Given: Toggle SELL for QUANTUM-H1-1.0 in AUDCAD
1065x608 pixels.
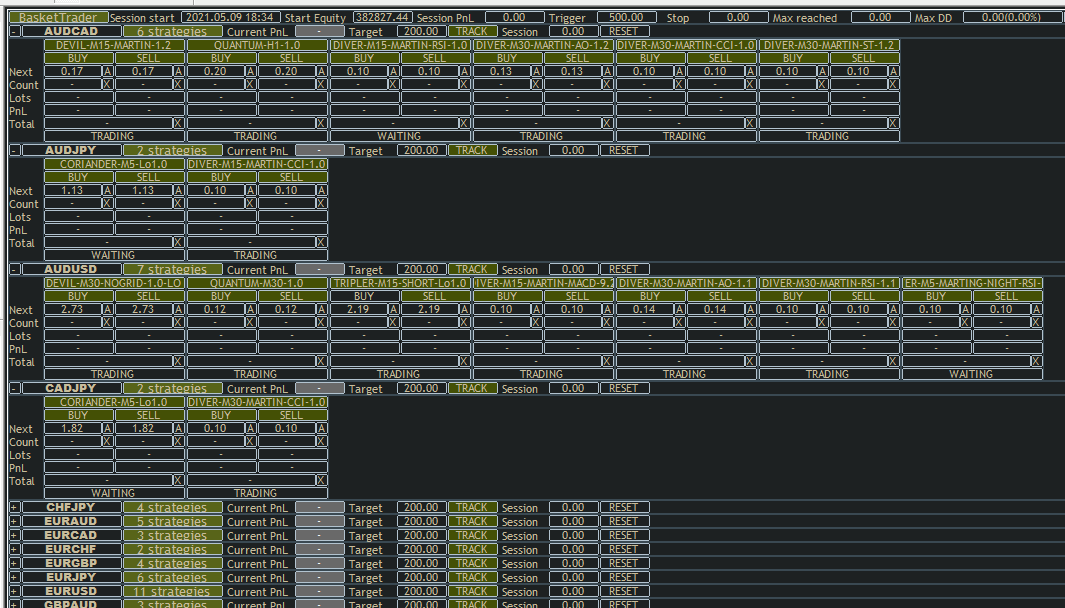Looking at the screenshot, I should click(291, 58).
